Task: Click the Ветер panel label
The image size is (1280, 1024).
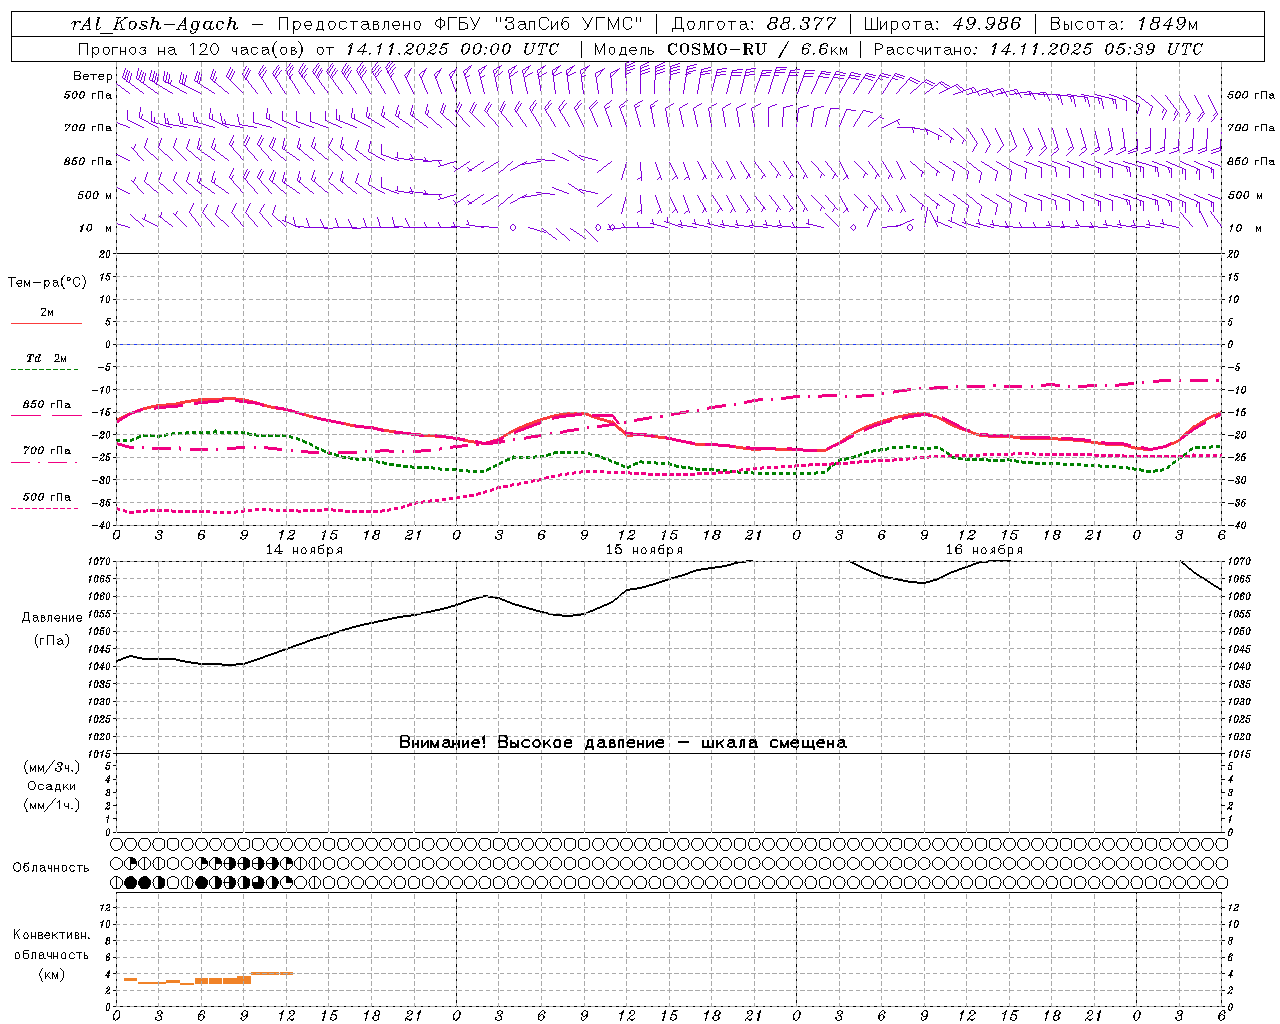Action: point(92,76)
